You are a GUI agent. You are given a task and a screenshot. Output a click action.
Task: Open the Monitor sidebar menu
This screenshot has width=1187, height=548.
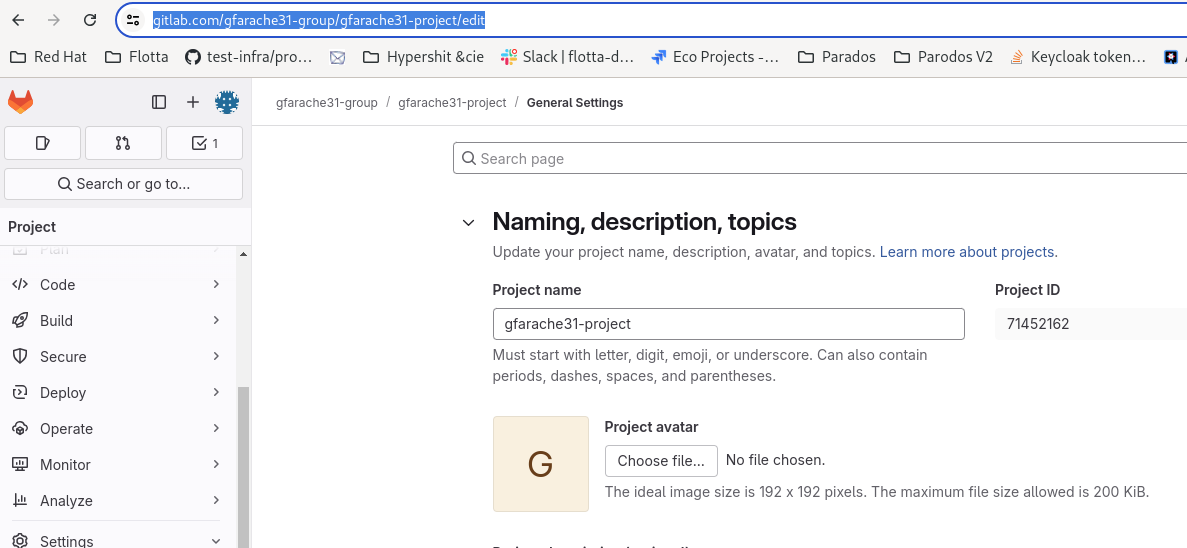(116, 465)
